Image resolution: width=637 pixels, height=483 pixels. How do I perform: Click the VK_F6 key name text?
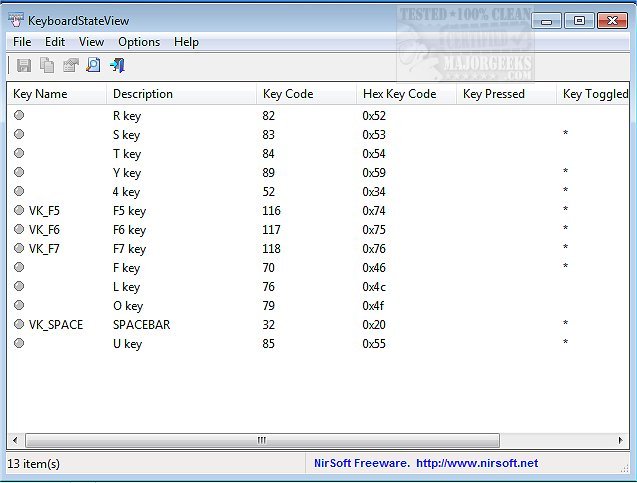click(44, 230)
